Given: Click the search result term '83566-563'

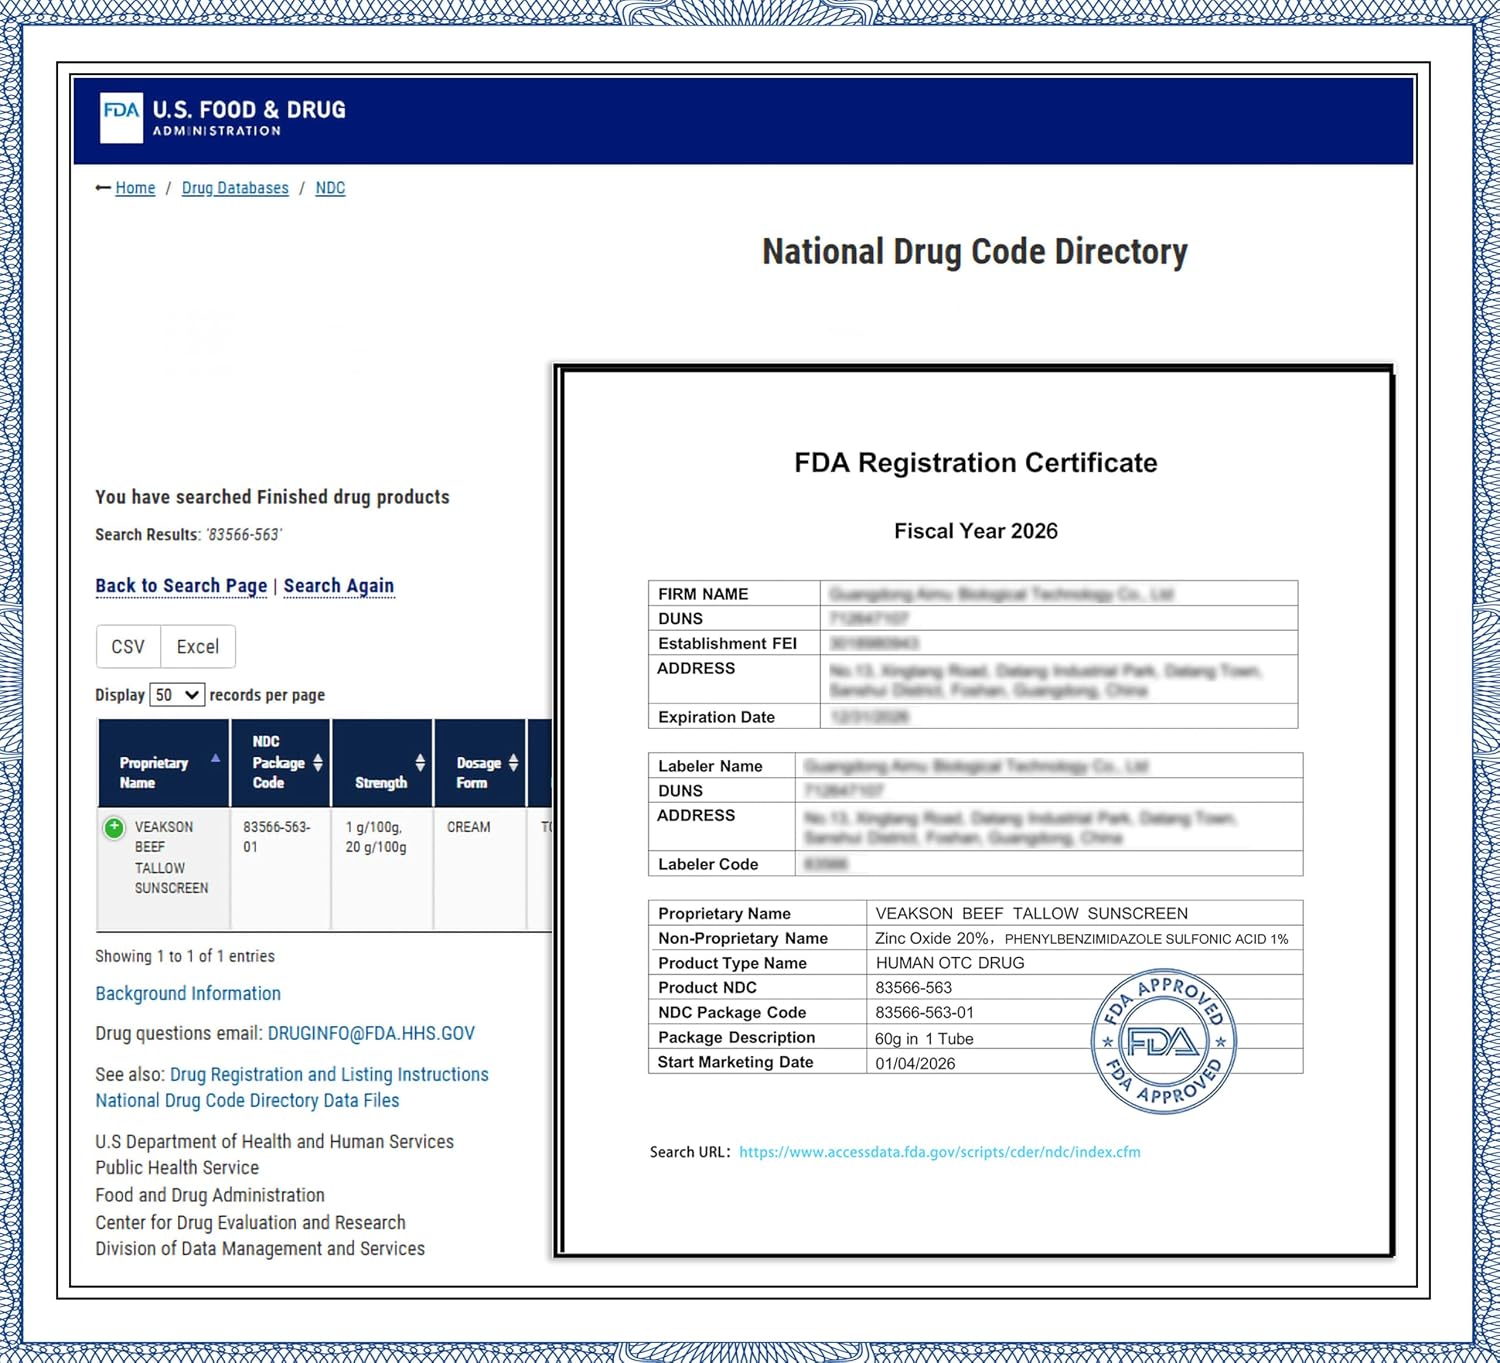Looking at the screenshot, I should [244, 535].
